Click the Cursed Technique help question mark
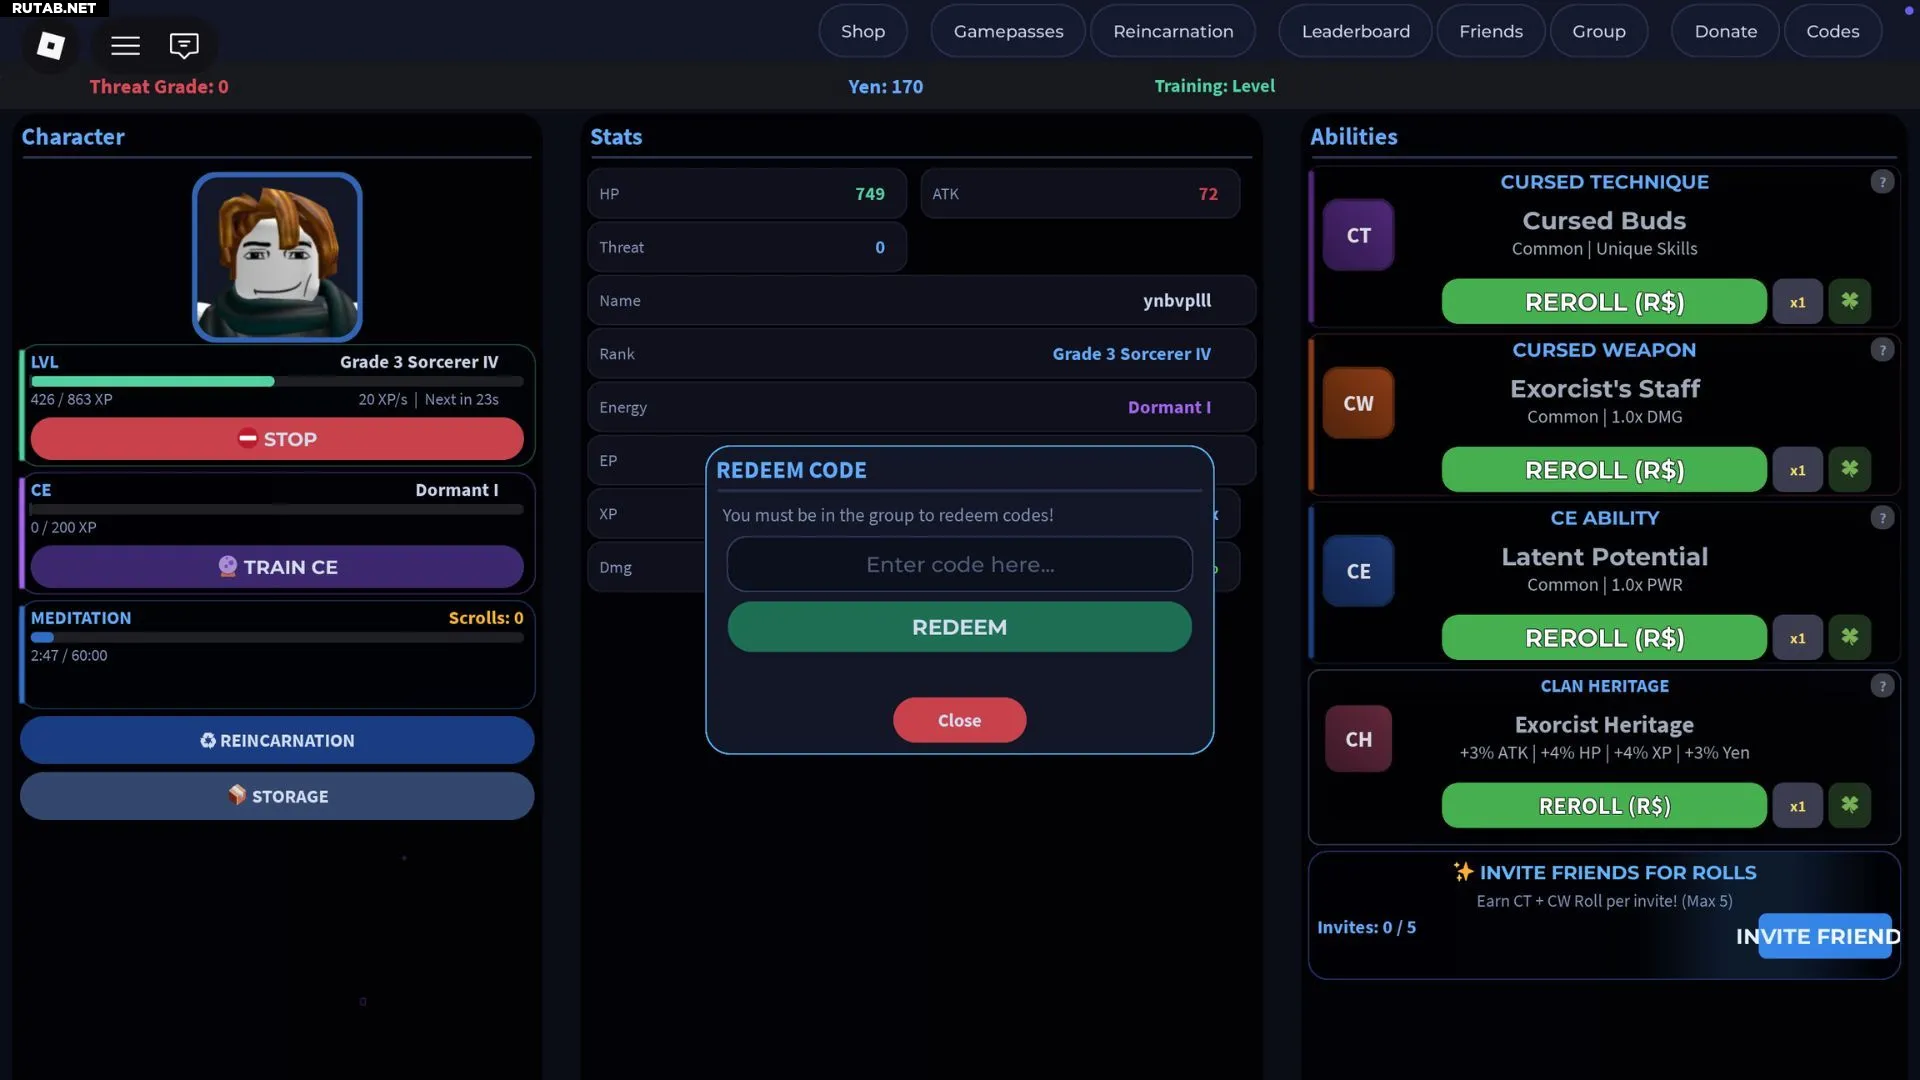 (1882, 182)
